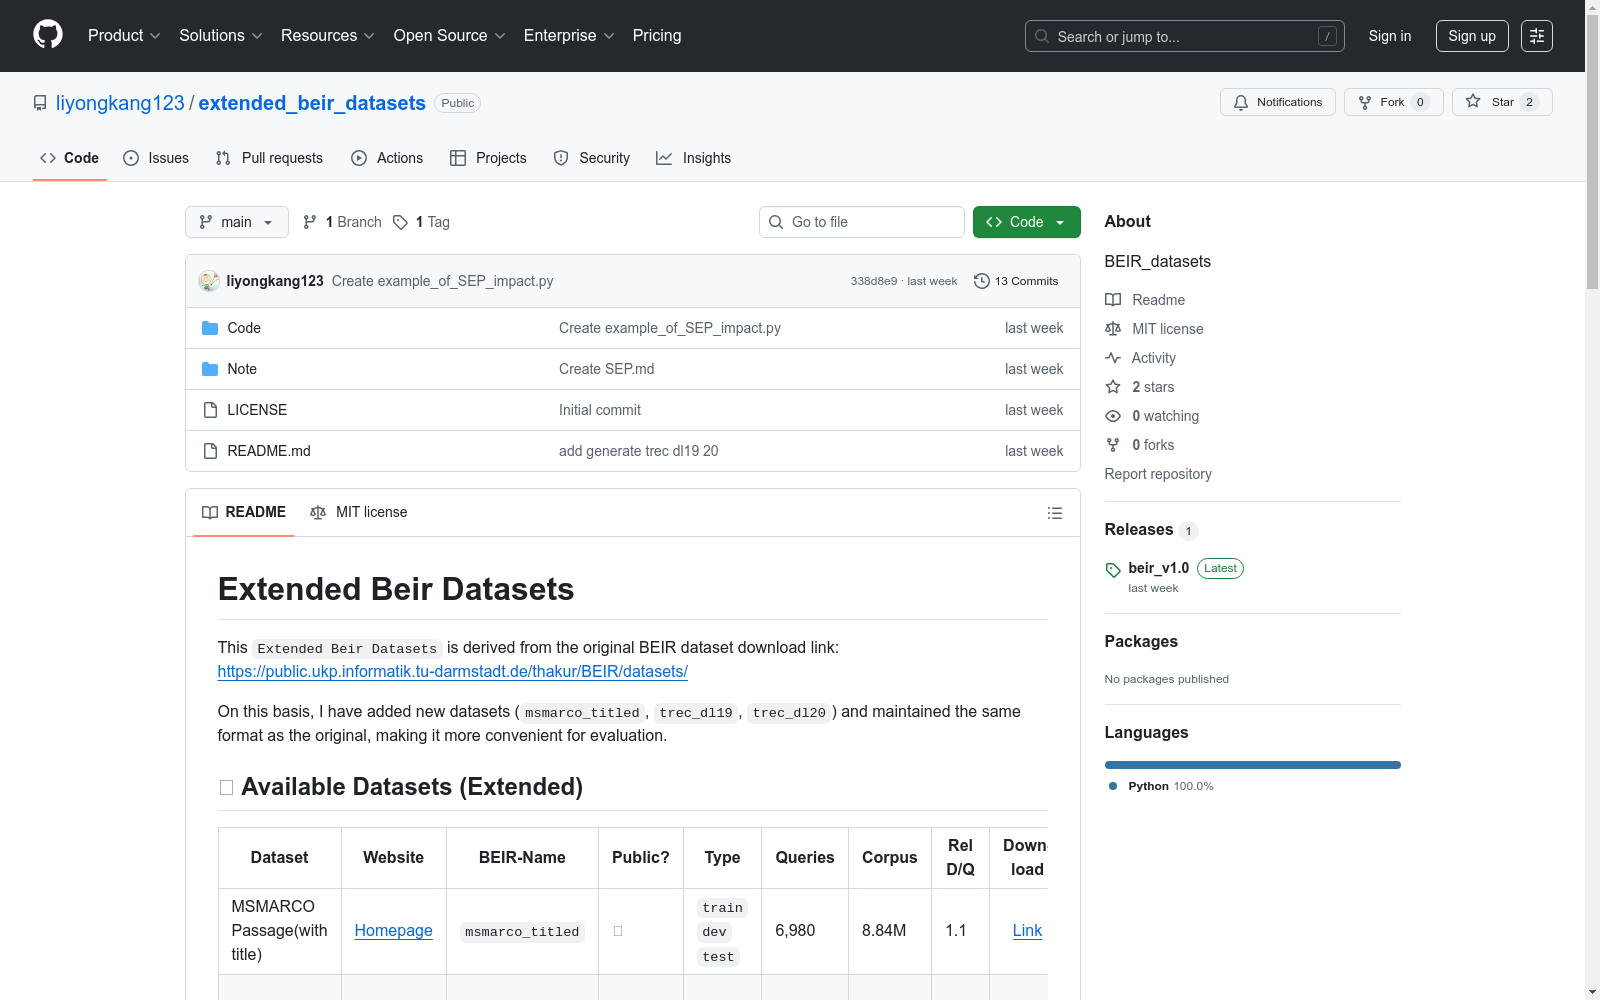Click the commit history clock icon
This screenshot has height=1000, width=1600.
click(982, 281)
